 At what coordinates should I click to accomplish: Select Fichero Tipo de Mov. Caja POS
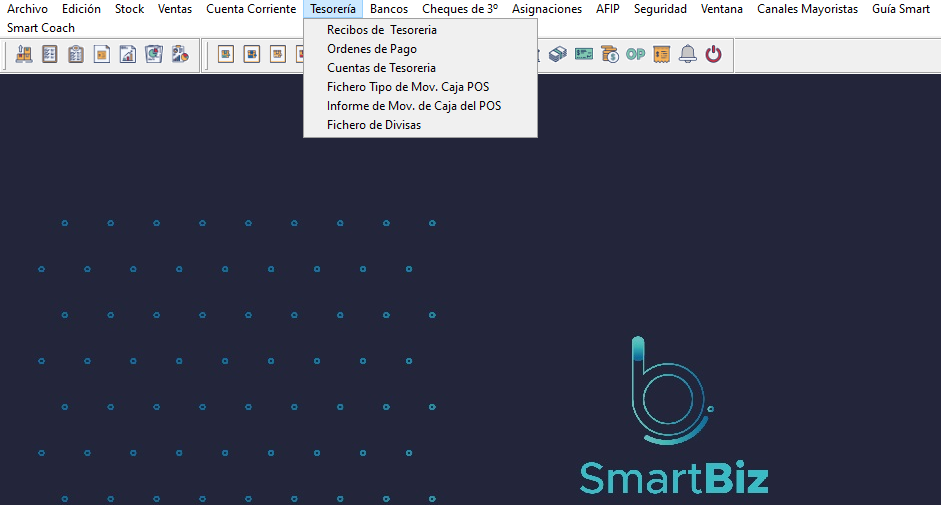[x=408, y=87]
